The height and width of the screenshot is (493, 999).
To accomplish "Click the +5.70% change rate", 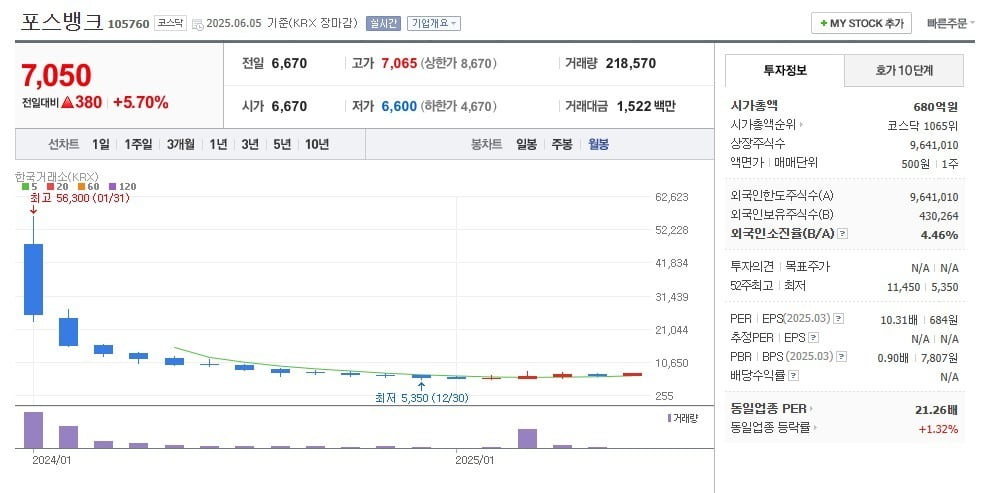I will 141,103.
